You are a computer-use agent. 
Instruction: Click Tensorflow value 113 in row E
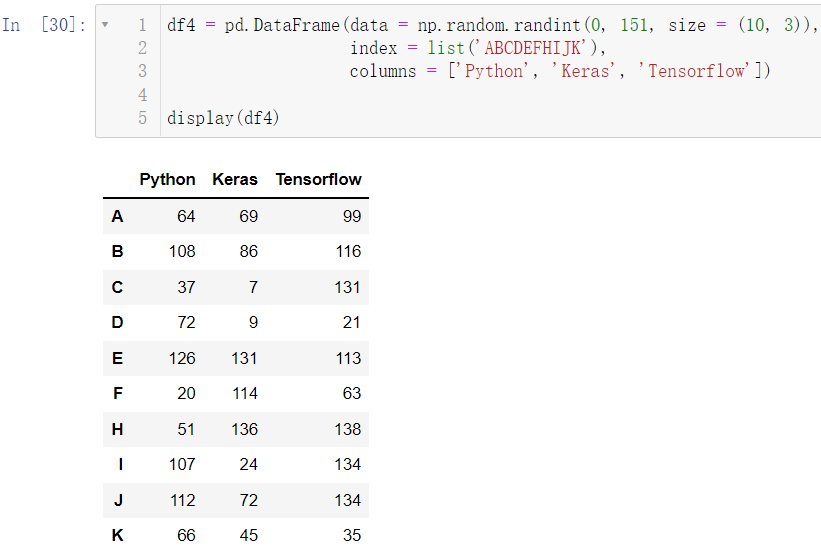pyautogui.click(x=349, y=358)
